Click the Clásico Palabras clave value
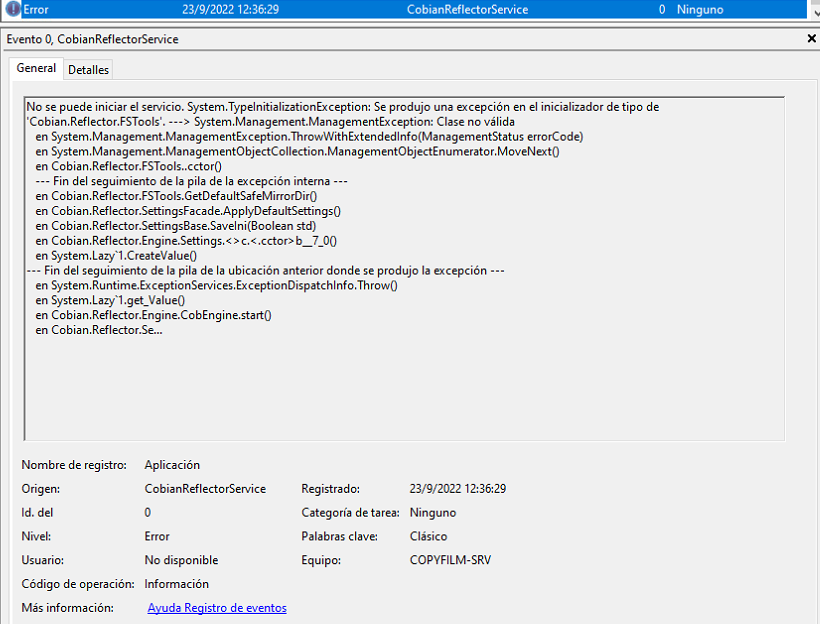Viewport: 820px width, 624px height. coord(428,536)
